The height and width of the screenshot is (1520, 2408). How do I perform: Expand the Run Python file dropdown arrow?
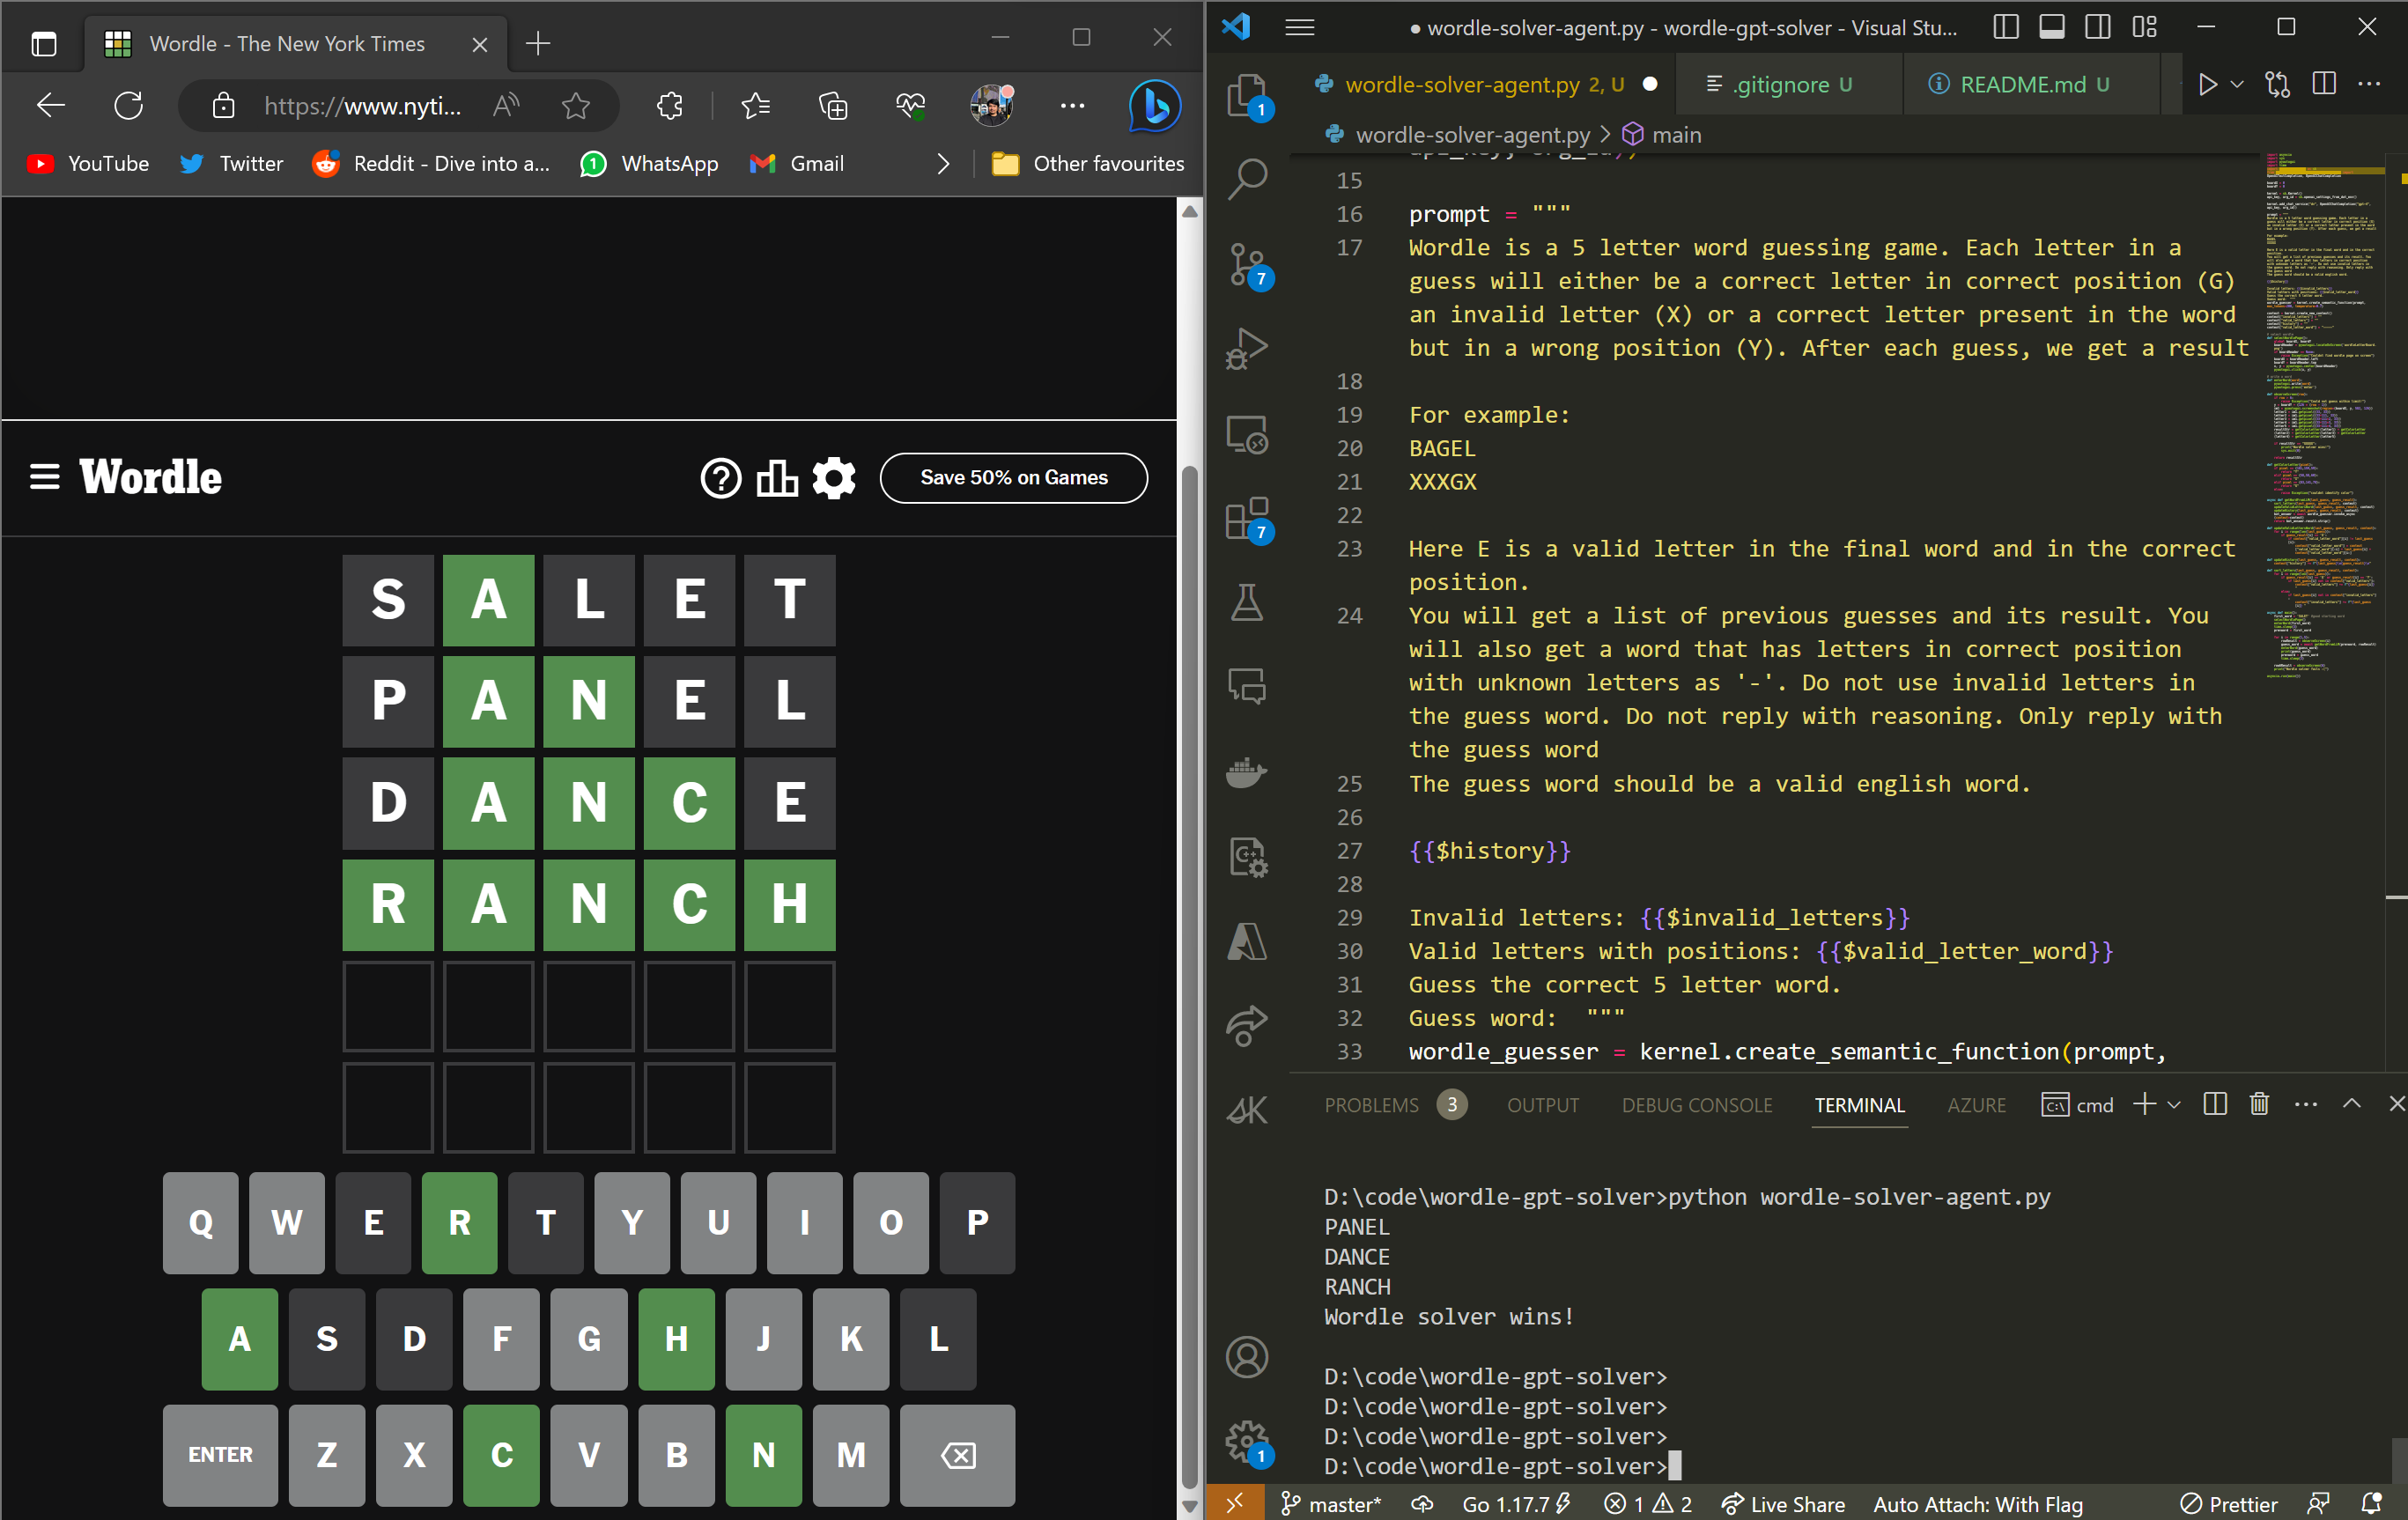[x=2238, y=85]
